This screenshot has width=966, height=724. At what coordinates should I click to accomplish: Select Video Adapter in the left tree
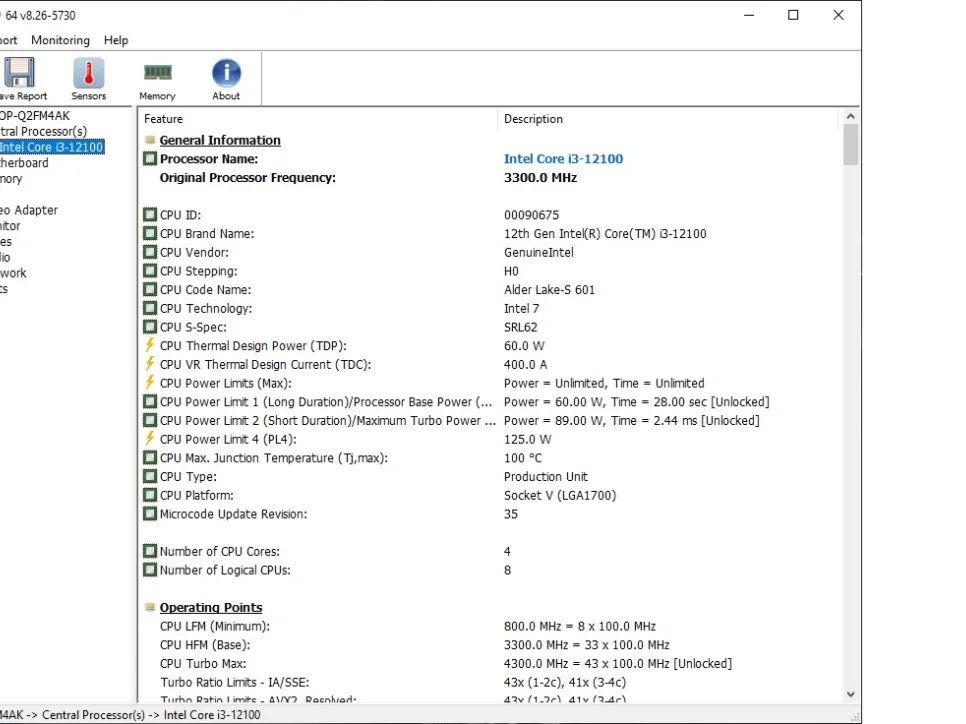tap(28, 211)
